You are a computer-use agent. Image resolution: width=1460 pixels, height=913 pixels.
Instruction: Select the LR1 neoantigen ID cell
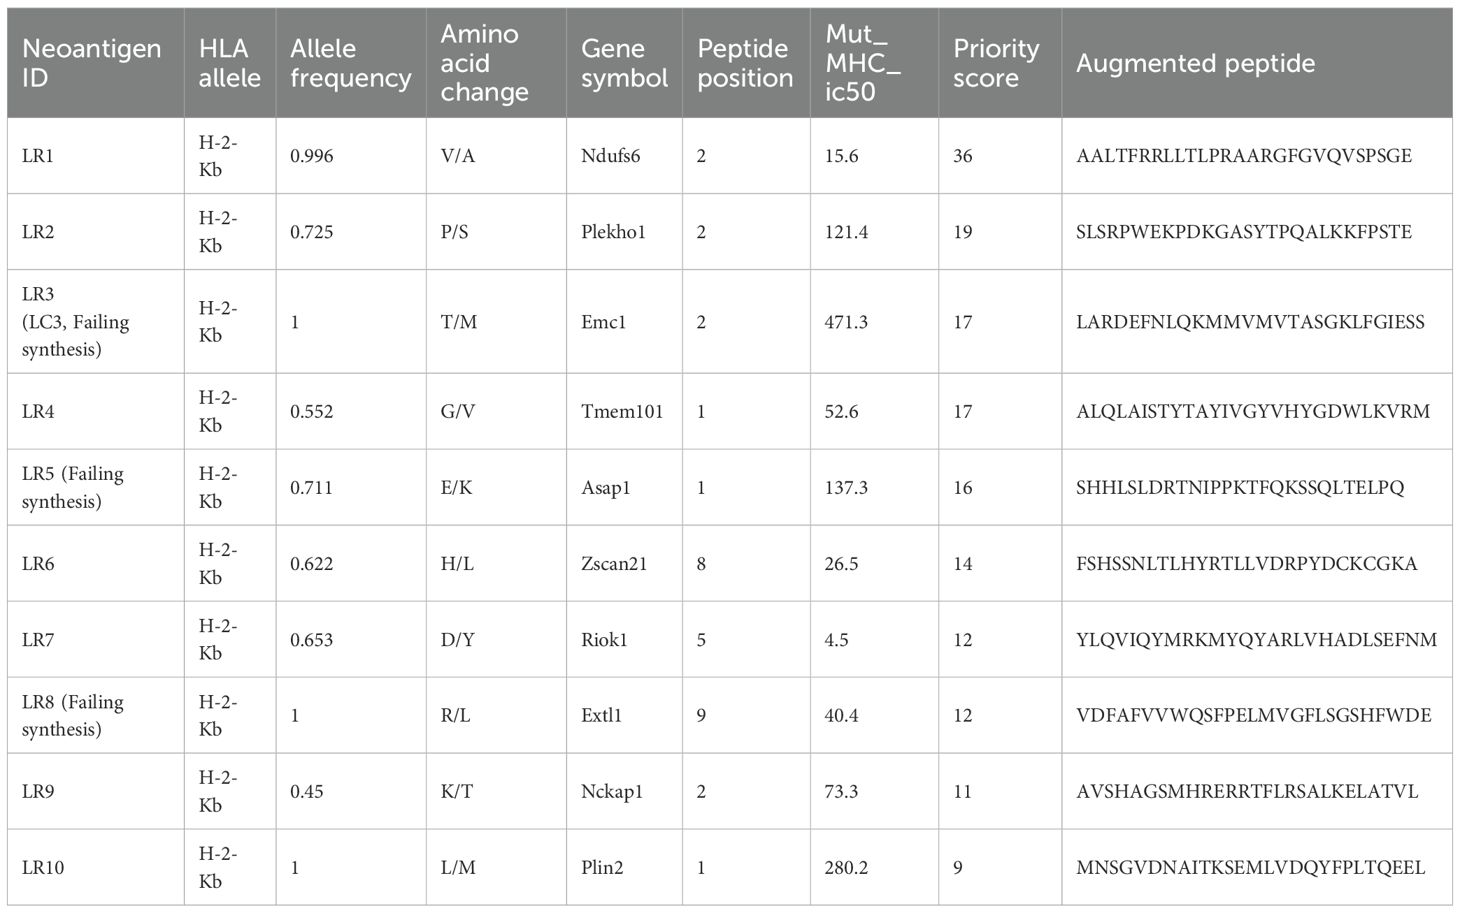point(38,156)
